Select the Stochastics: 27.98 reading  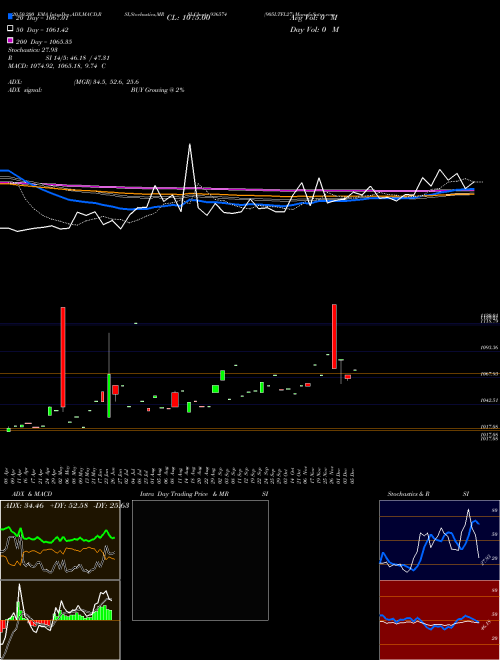(33, 50)
